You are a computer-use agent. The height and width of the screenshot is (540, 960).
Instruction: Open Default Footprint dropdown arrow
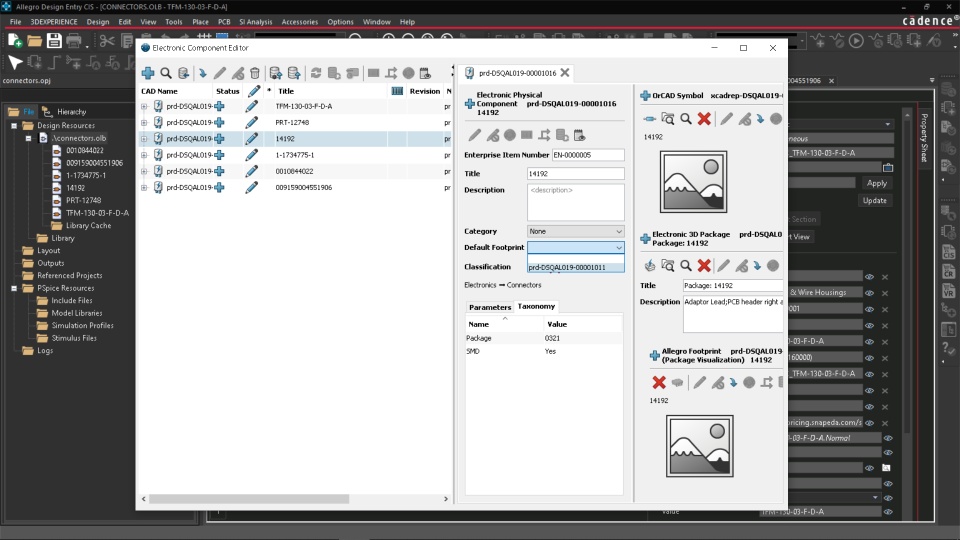(618, 247)
